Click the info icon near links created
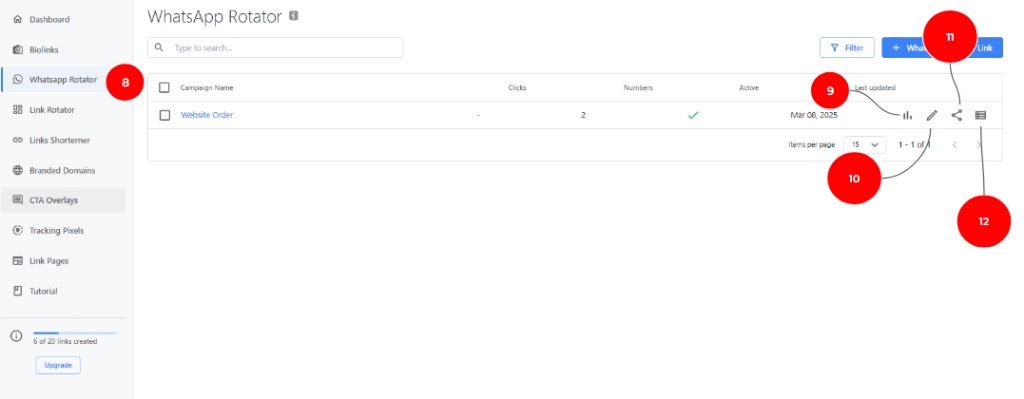Screen dimensions: 1024x399 [17, 336]
